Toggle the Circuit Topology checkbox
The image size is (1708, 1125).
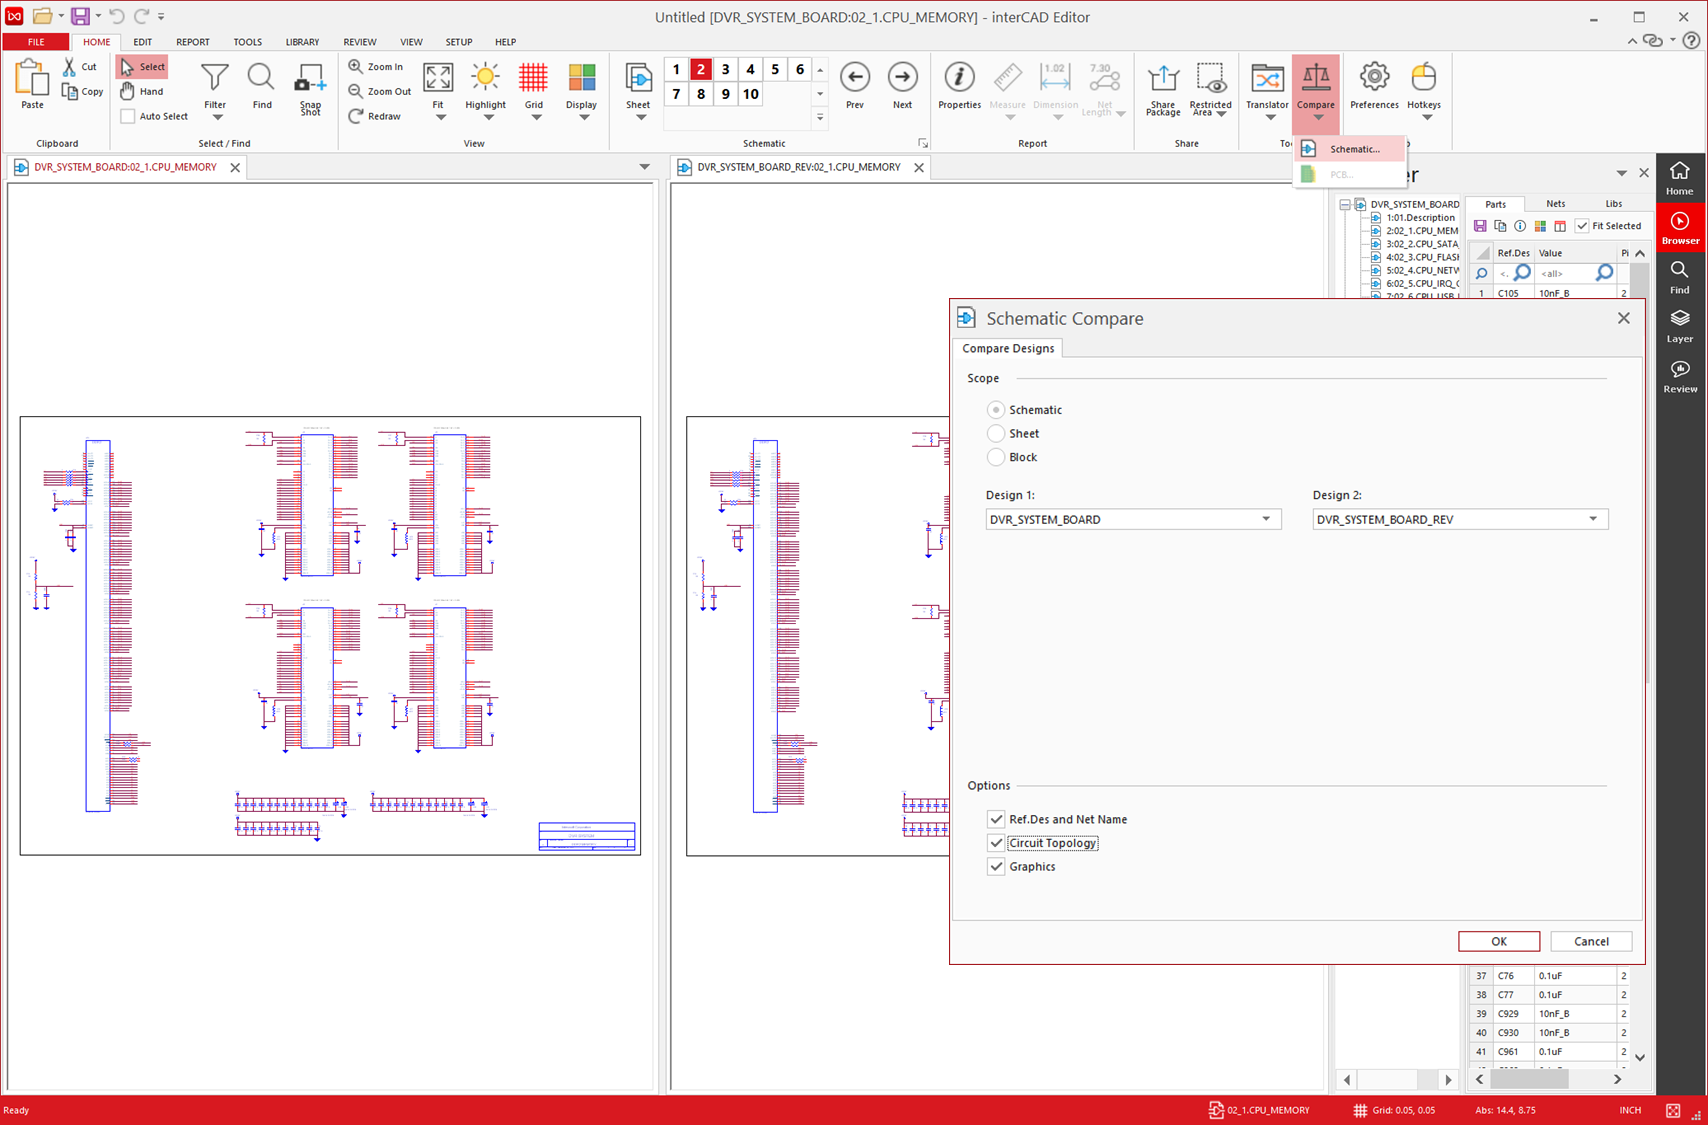(996, 843)
